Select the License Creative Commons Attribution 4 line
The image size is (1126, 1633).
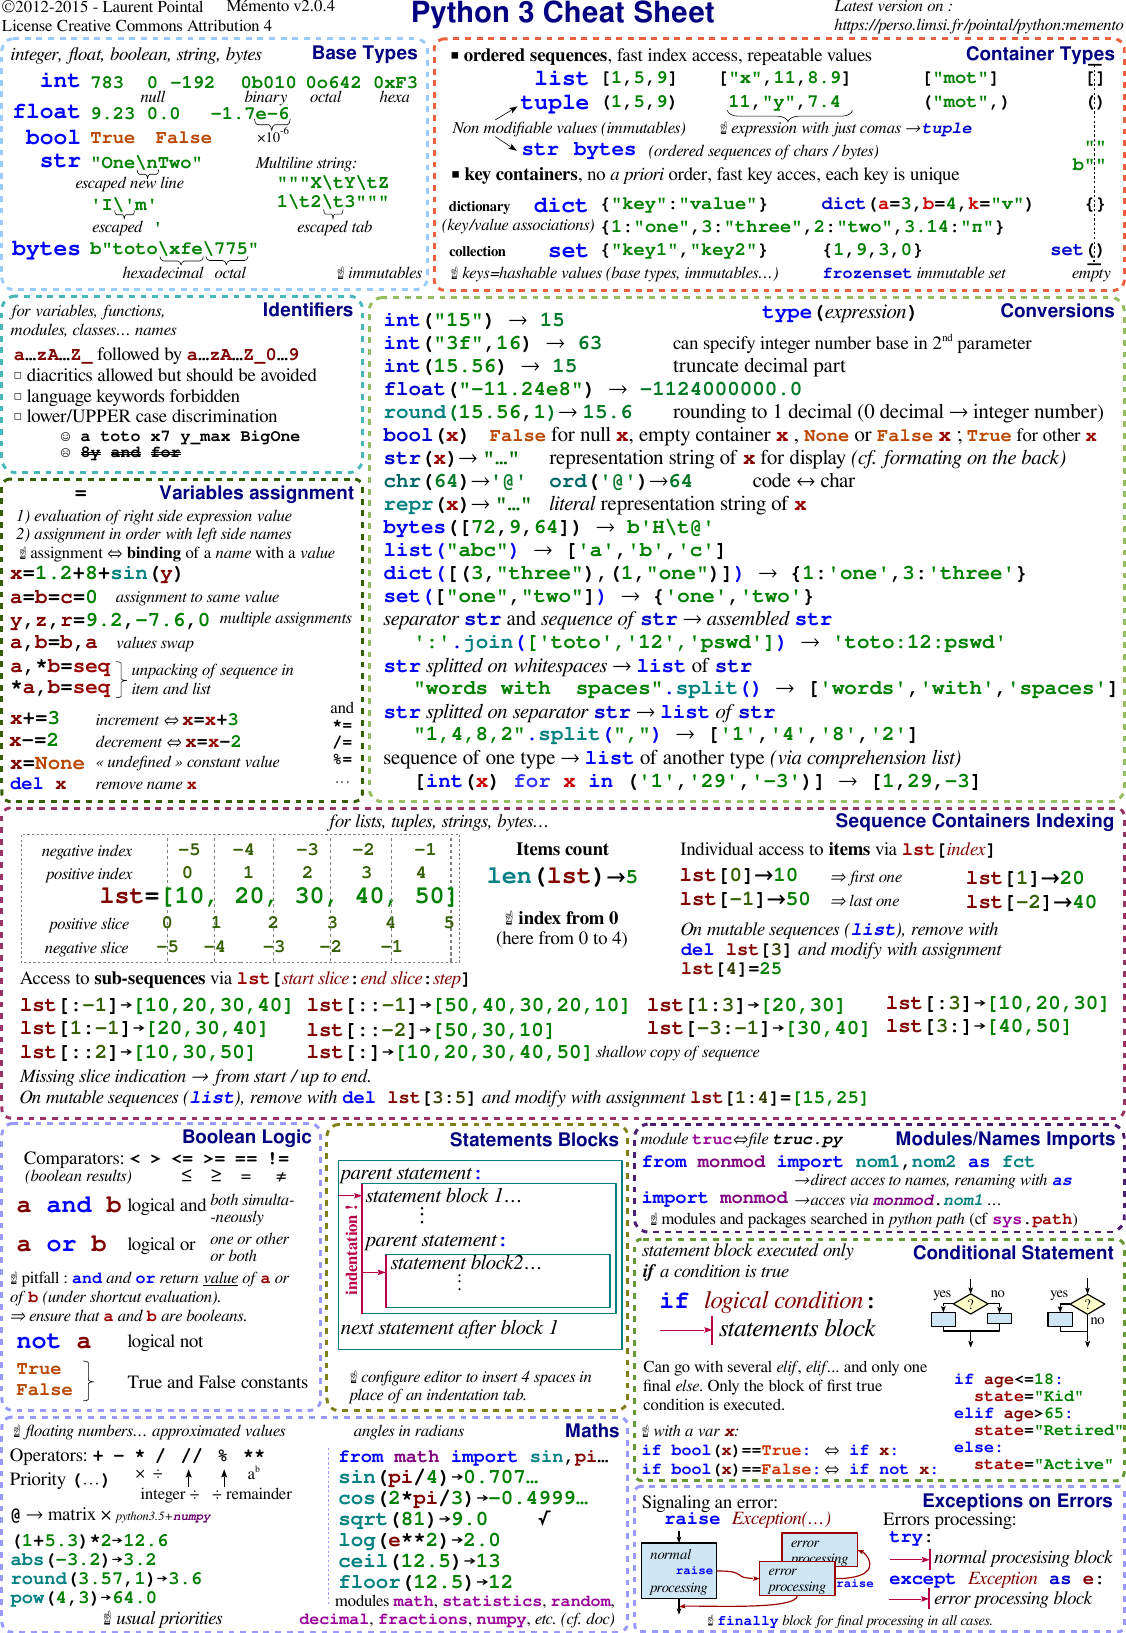[x=136, y=25]
